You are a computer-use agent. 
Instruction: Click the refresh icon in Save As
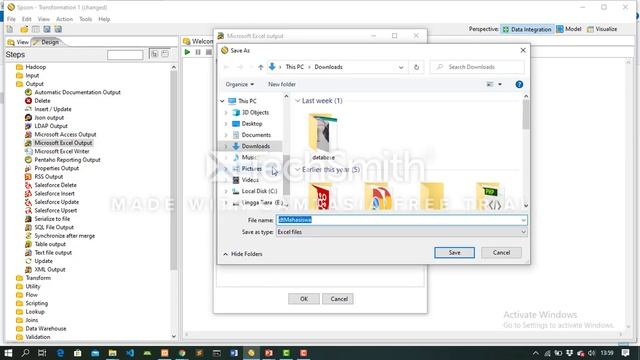pyautogui.click(x=416, y=67)
